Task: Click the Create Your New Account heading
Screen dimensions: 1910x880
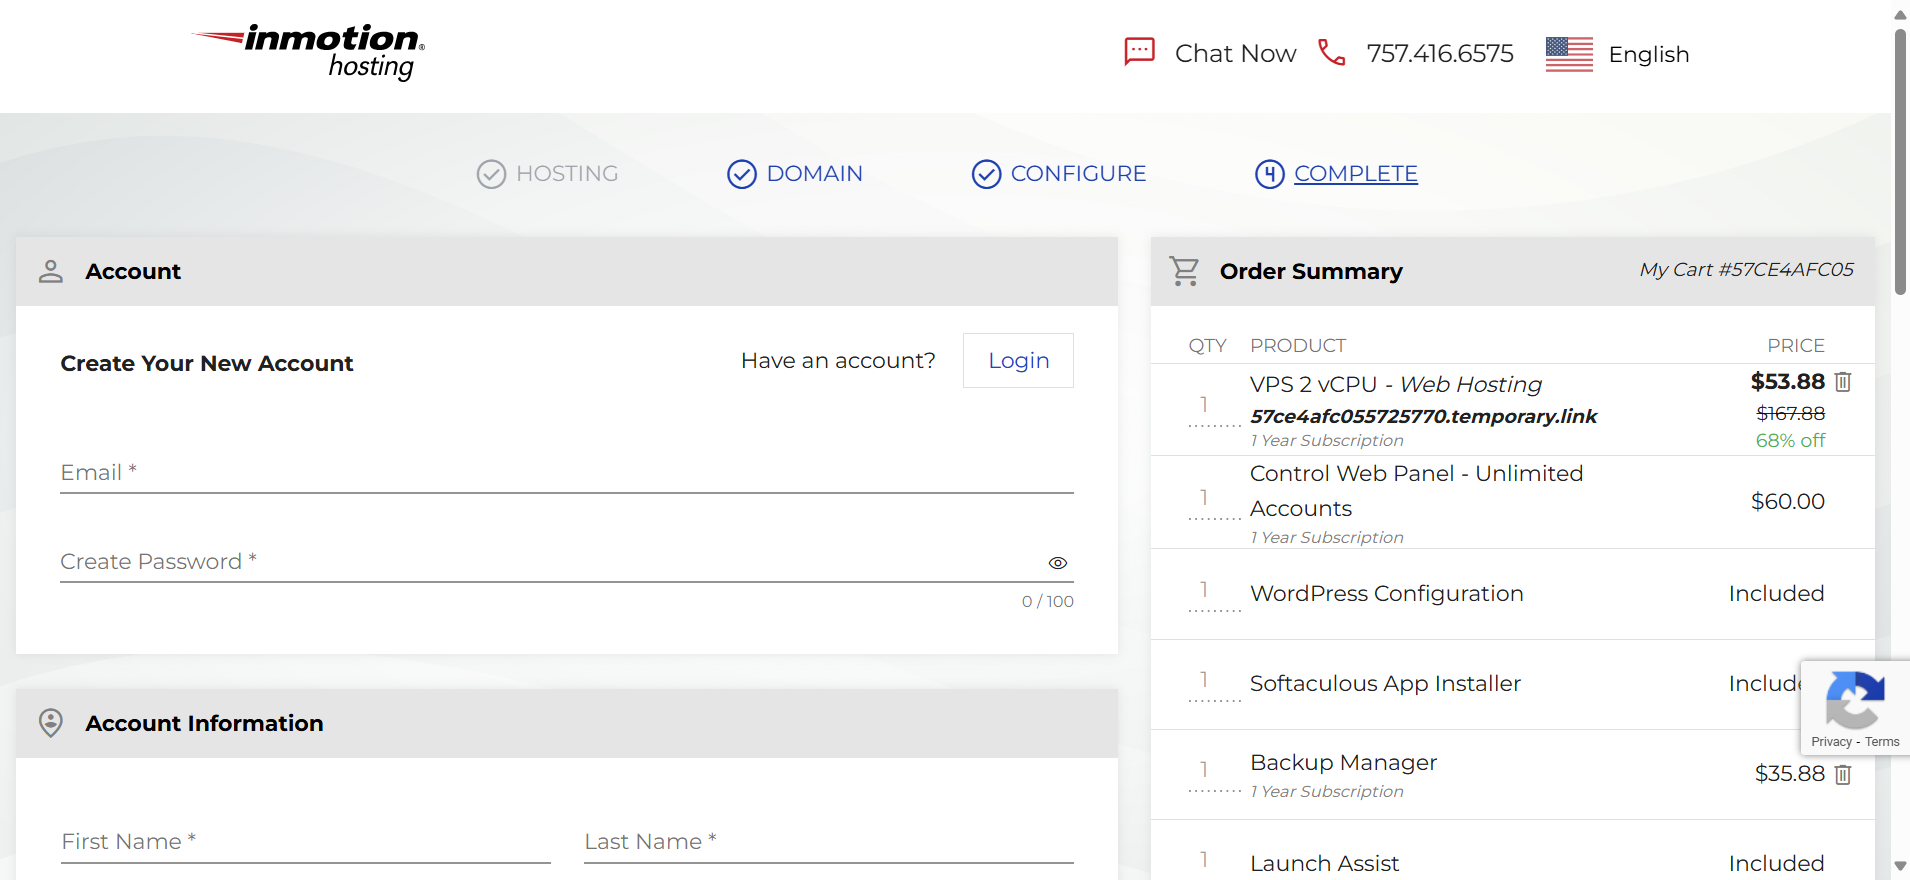Action: 207,364
